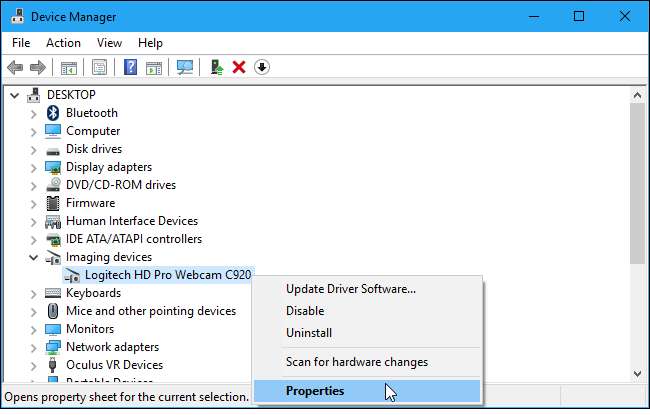This screenshot has height=415, width=650.
Task: Choose Properties from the context menu
Action: (x=367, y=391)
